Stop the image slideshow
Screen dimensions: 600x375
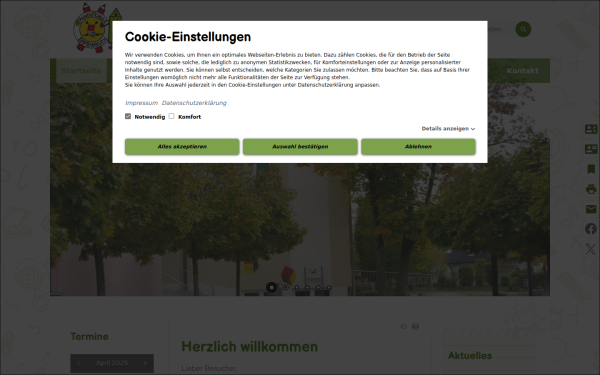click(271, 287)
